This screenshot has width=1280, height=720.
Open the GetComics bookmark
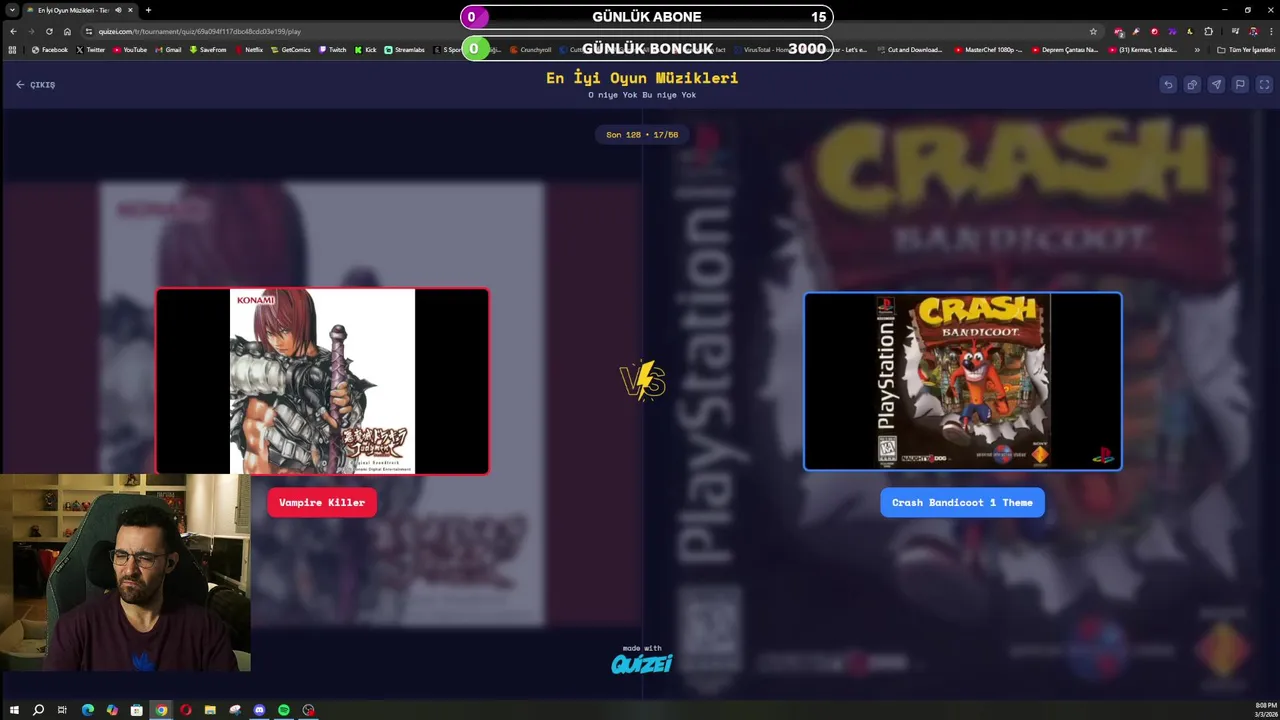291,50
